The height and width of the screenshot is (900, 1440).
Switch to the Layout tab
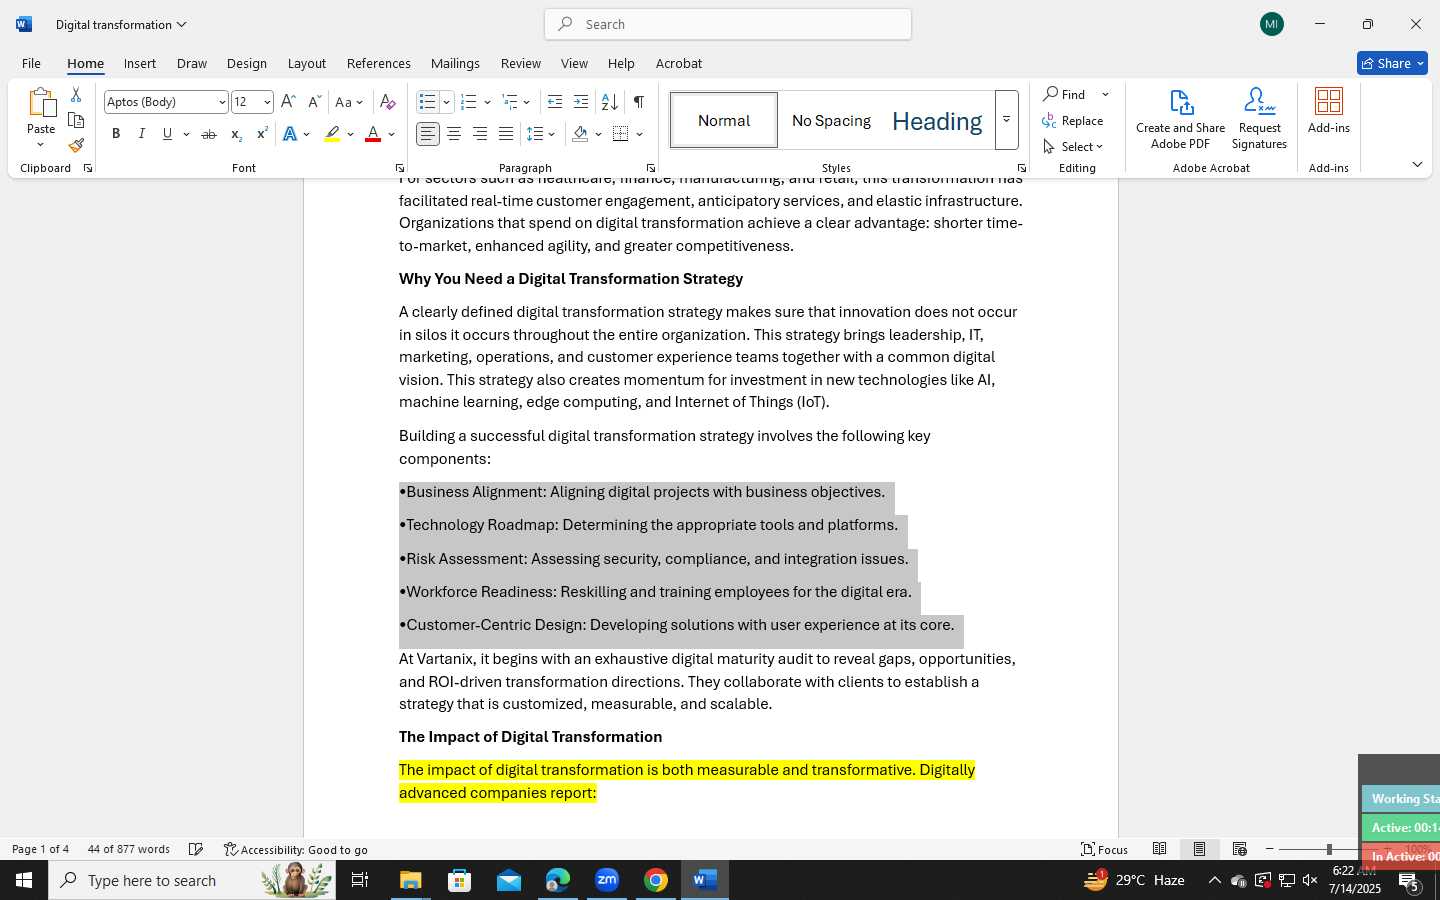click(307, 63)
